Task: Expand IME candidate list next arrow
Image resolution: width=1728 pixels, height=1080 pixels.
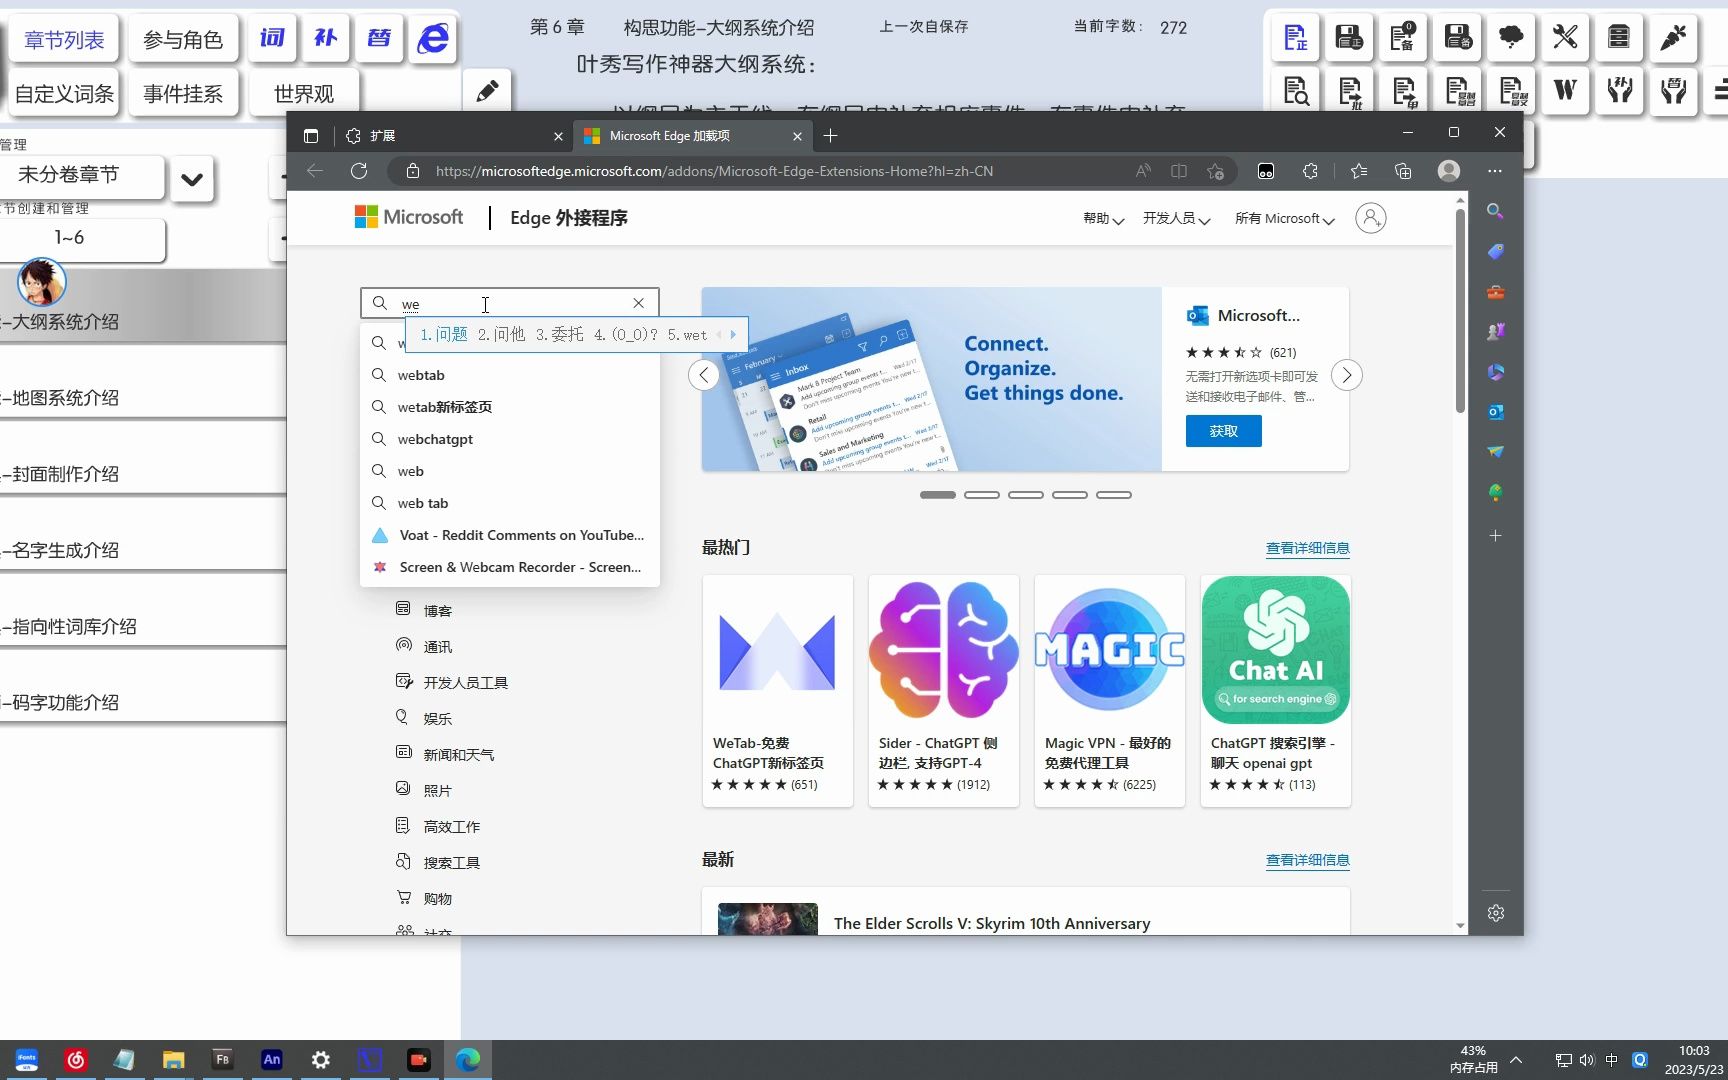Action: tap(733, 335)
